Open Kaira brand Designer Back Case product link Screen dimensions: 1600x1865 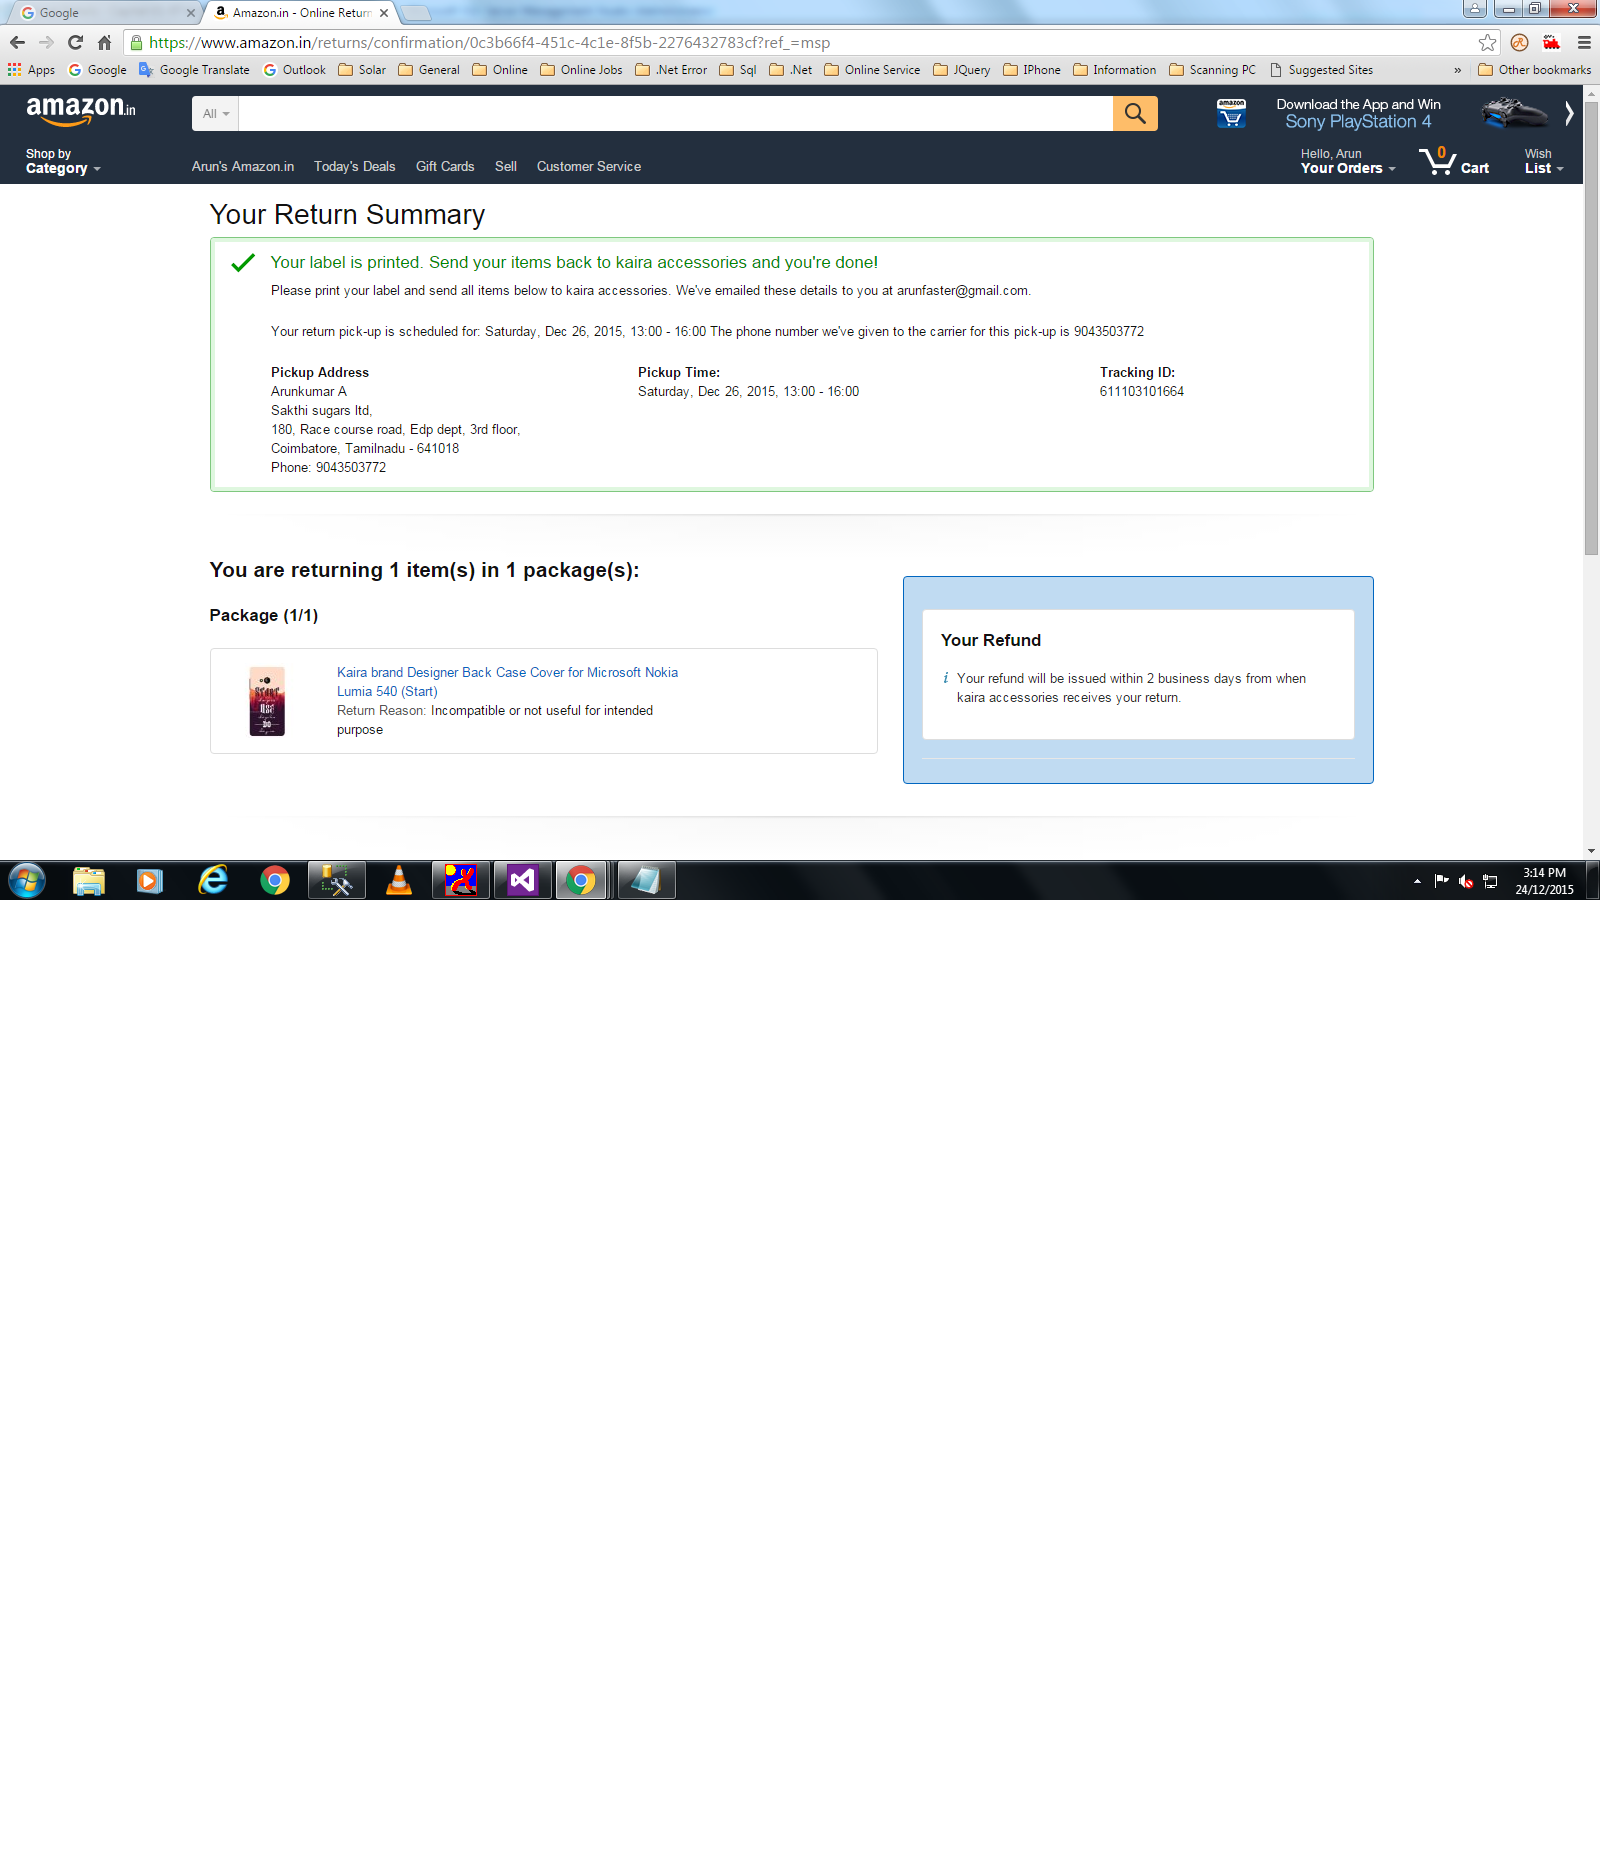pyautogui.click(x=507, y=682)
